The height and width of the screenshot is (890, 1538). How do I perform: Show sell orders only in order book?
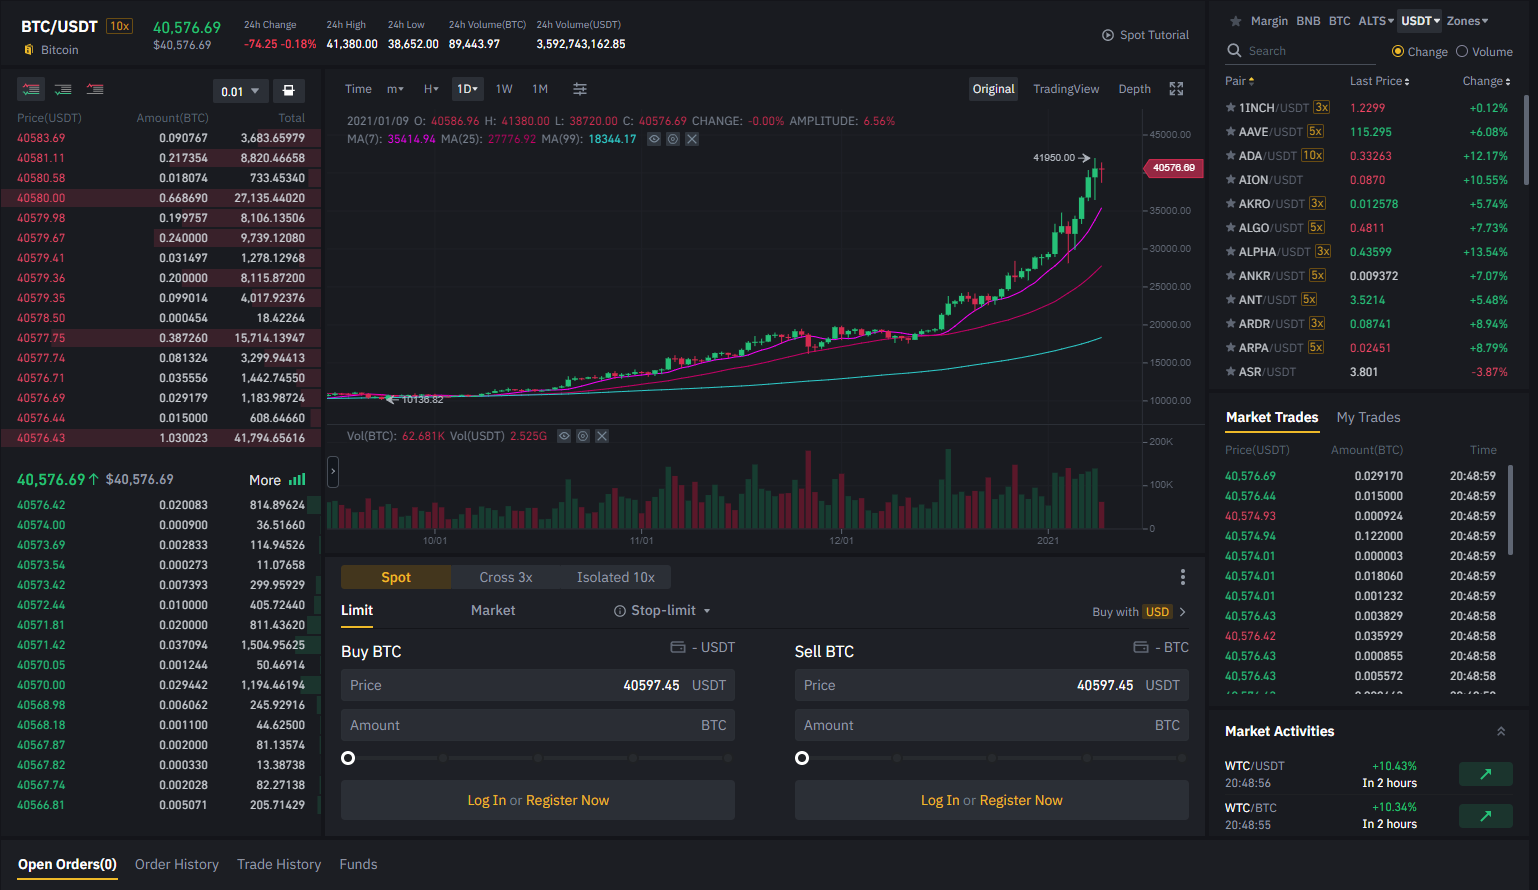tap(95, 90)
